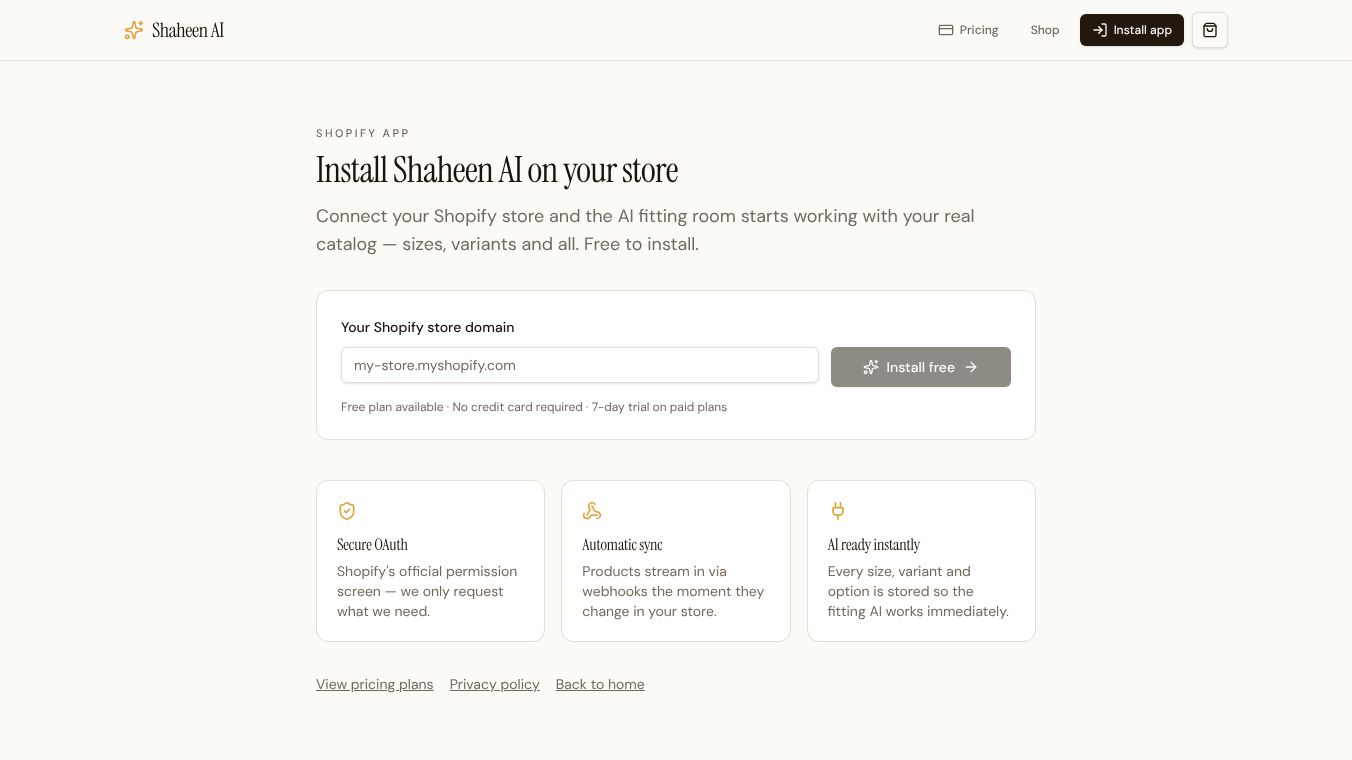Click the sign-in arrow icon in Install app

coord(1100,30)
